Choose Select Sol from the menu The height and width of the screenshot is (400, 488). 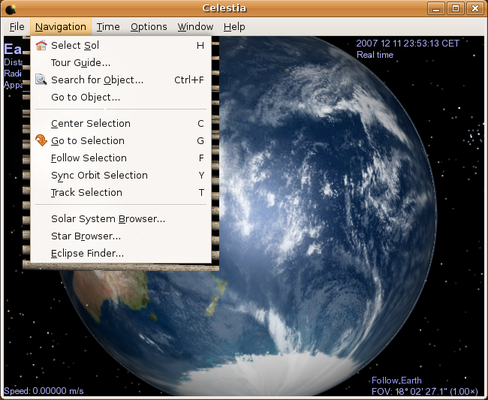point(120,45)
